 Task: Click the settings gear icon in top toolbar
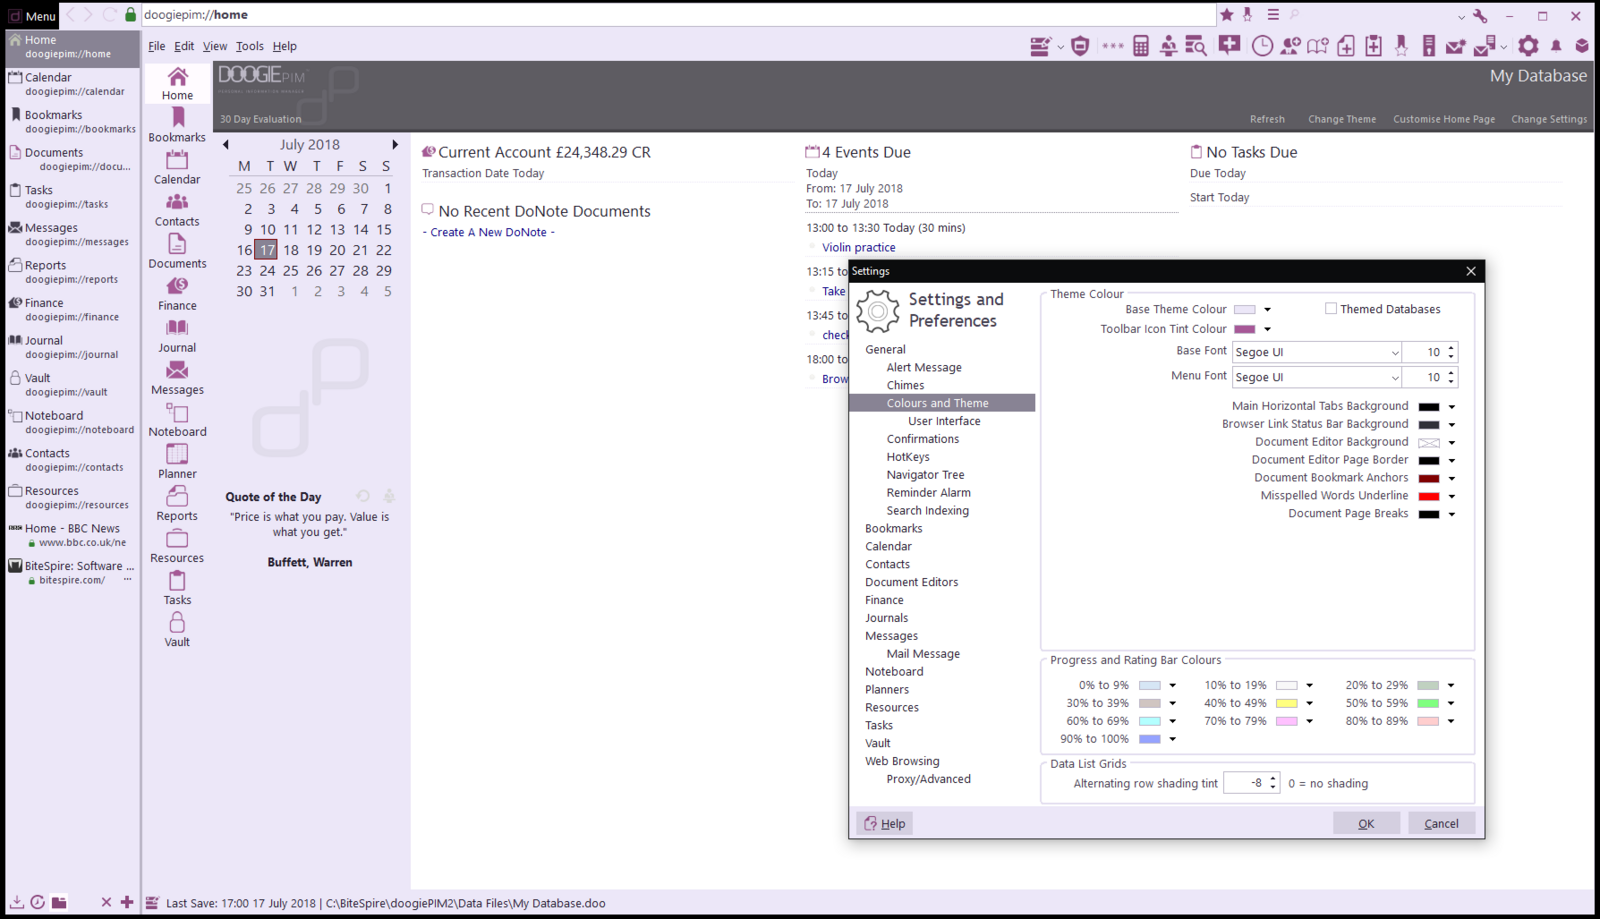click(x=1528, y=46)
